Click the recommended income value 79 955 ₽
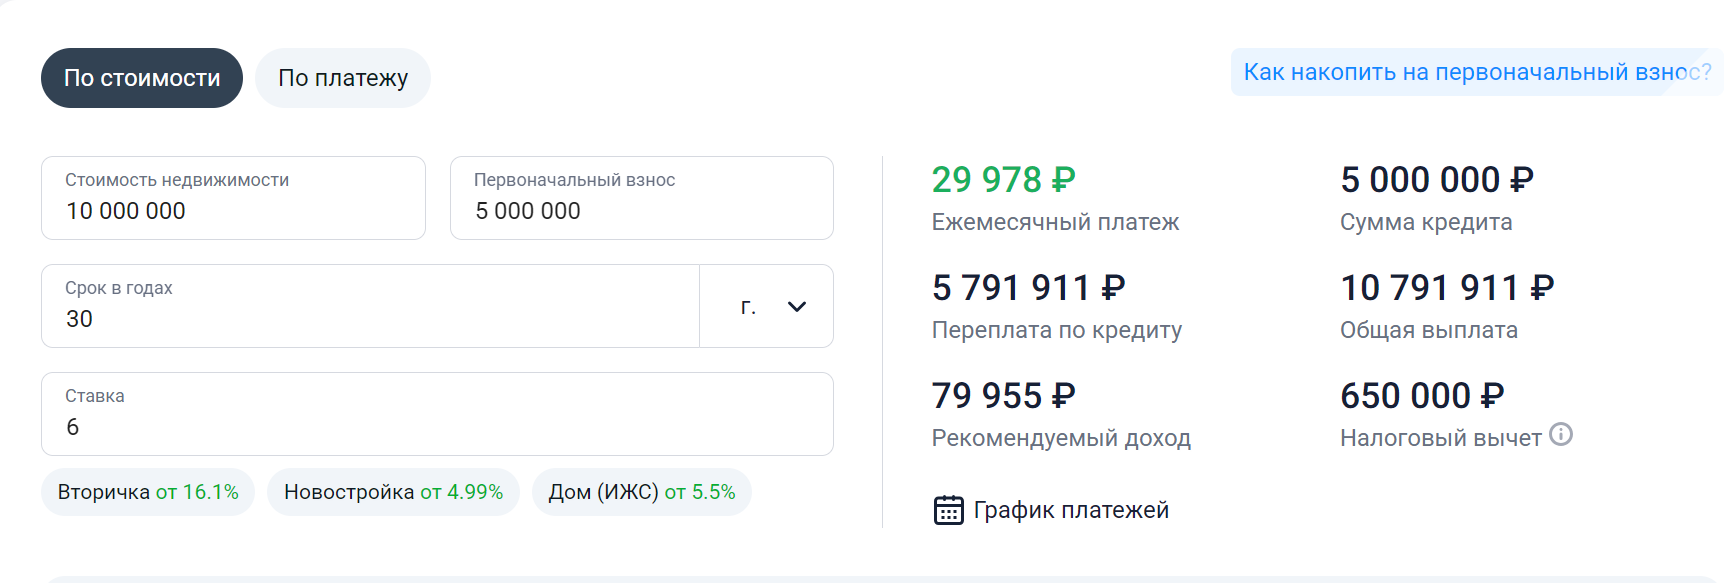Viewport: 1724px width, 583px height. point(1003,396)
